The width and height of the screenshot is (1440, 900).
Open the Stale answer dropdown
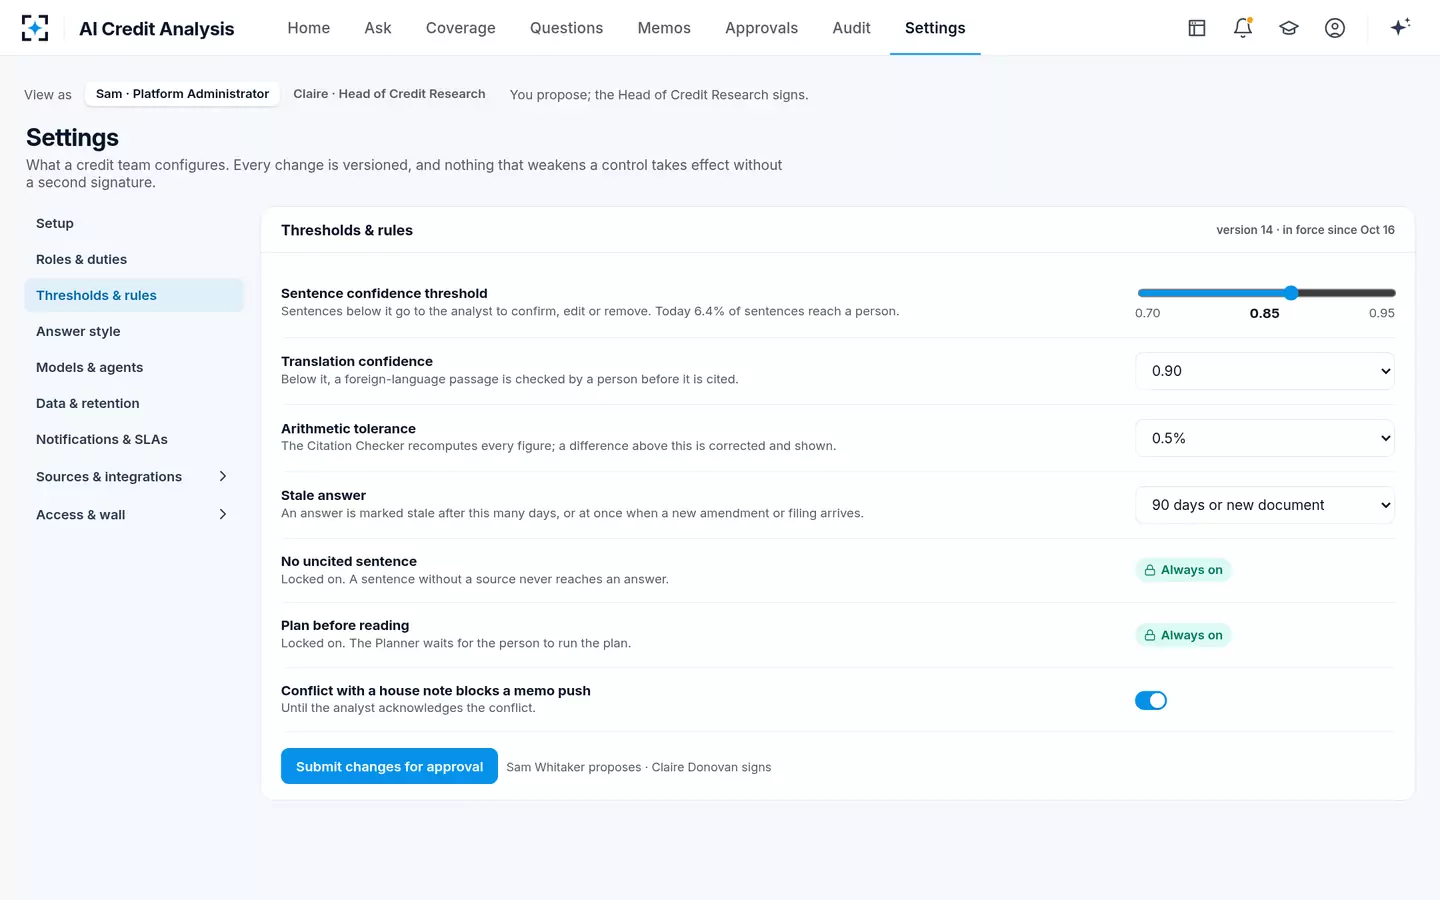click(1265, 505)
